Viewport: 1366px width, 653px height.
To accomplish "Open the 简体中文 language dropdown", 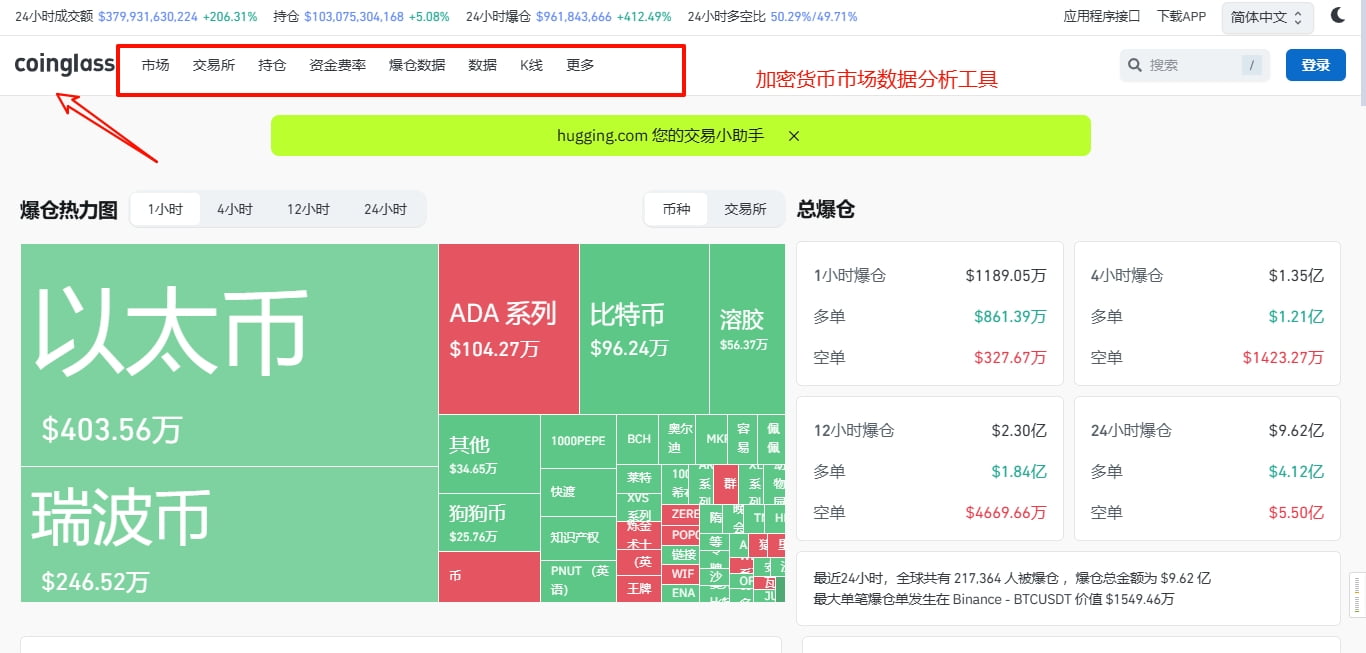I will click(1266, 17).
